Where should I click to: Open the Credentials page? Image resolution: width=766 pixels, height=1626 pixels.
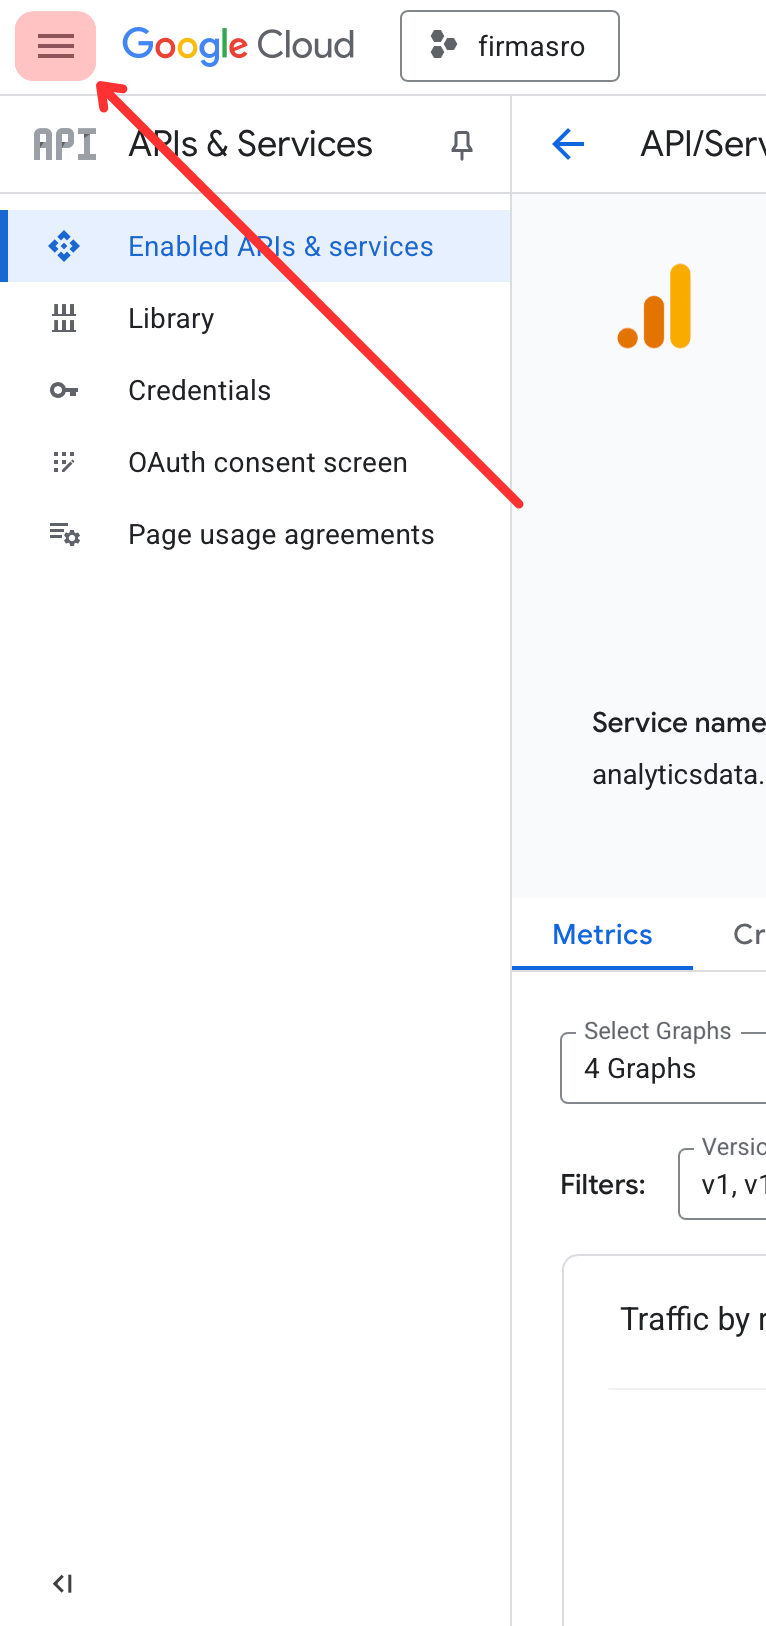tap(255, 390)
